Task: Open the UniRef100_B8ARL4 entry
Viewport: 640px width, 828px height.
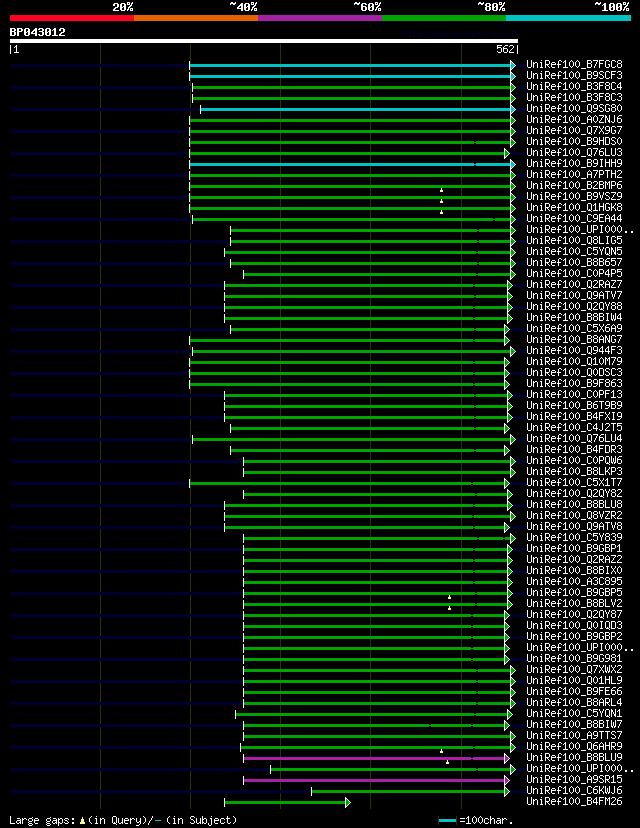Action: click(x=574, y=702)
